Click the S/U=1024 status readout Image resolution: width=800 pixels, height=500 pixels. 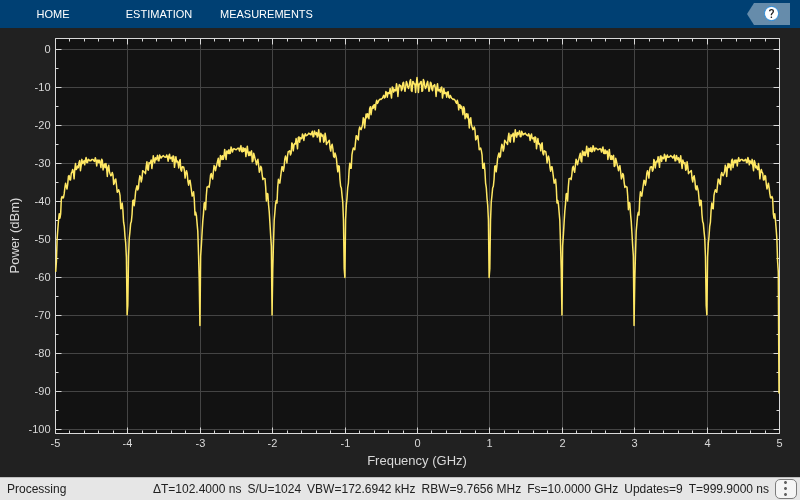tap(274, 489)
